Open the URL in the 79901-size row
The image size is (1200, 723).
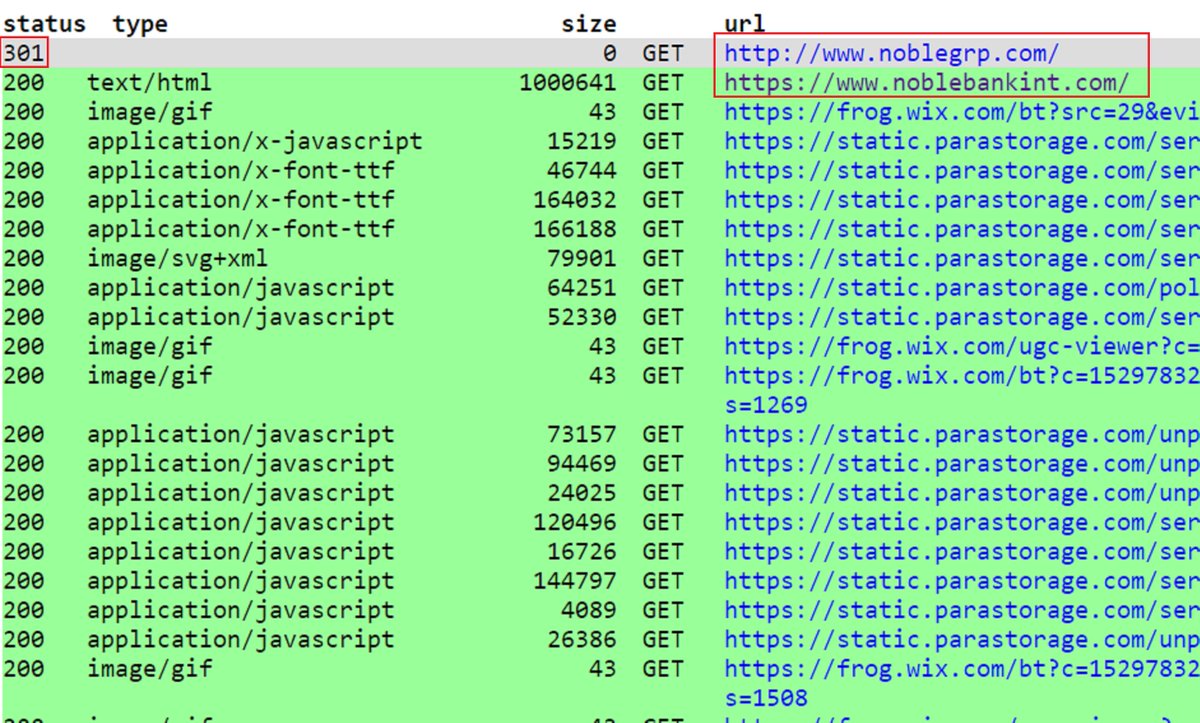962,258
